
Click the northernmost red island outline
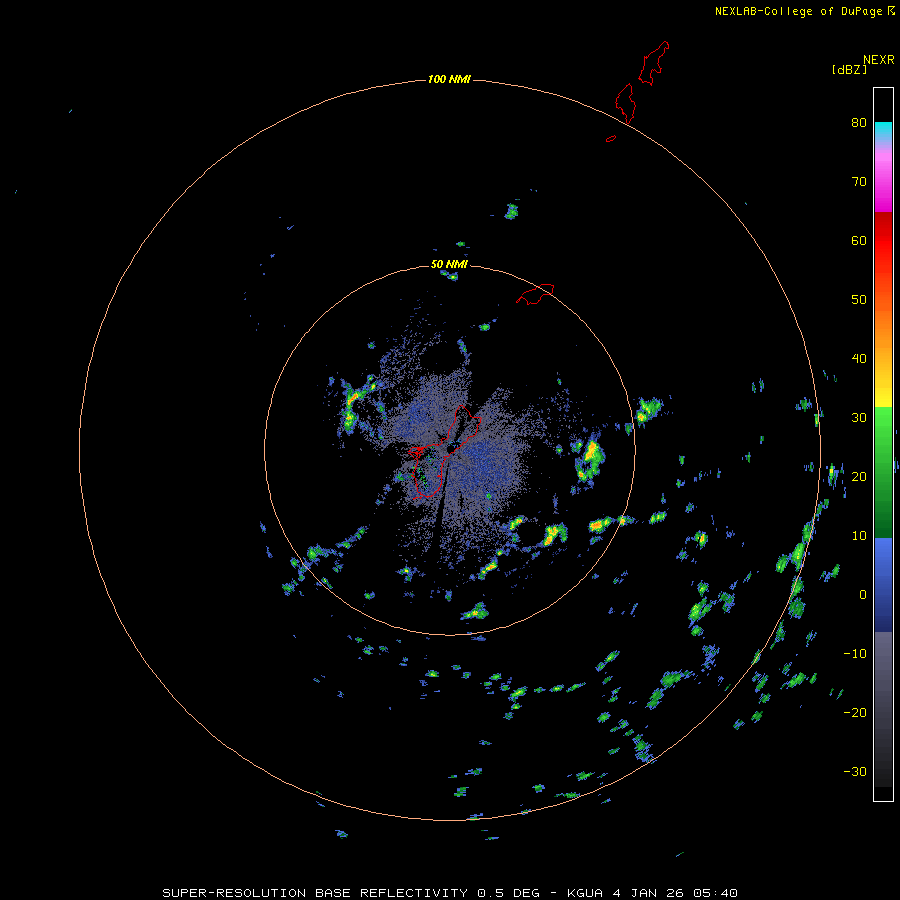coord(654,63)
